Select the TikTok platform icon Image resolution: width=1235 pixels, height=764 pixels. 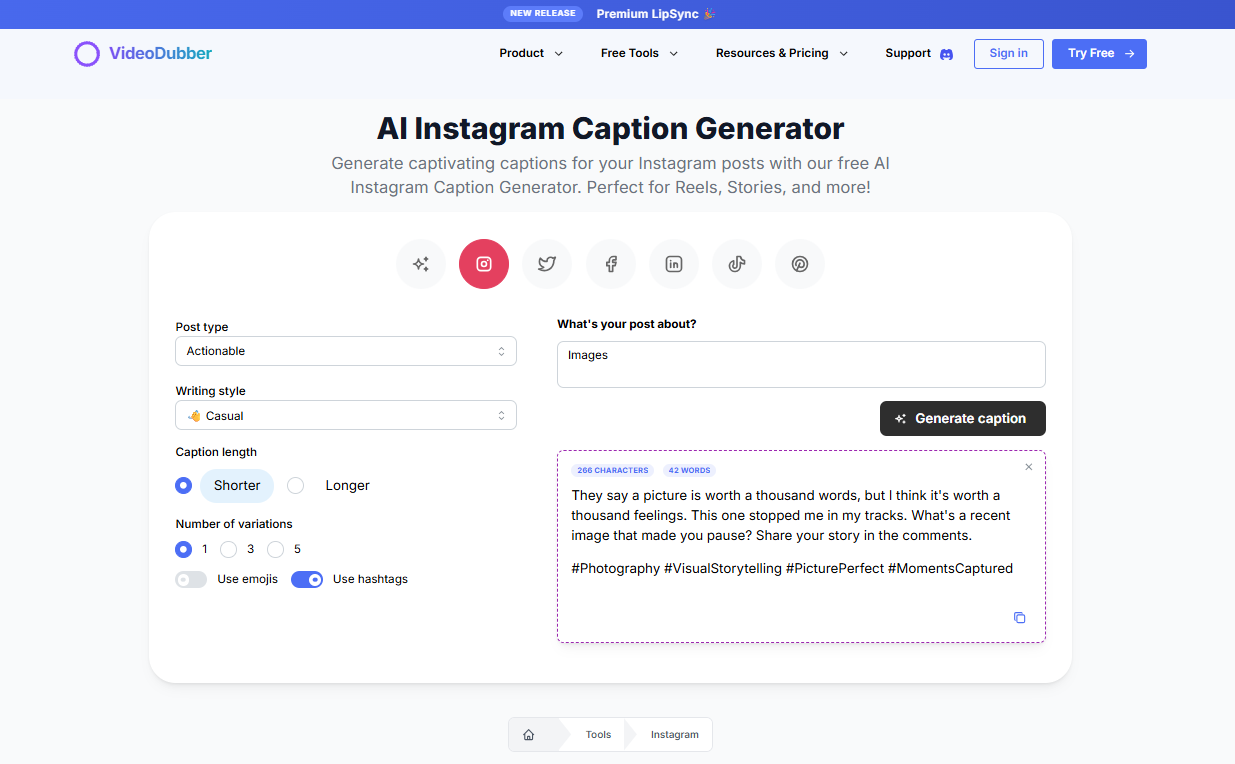737,264
